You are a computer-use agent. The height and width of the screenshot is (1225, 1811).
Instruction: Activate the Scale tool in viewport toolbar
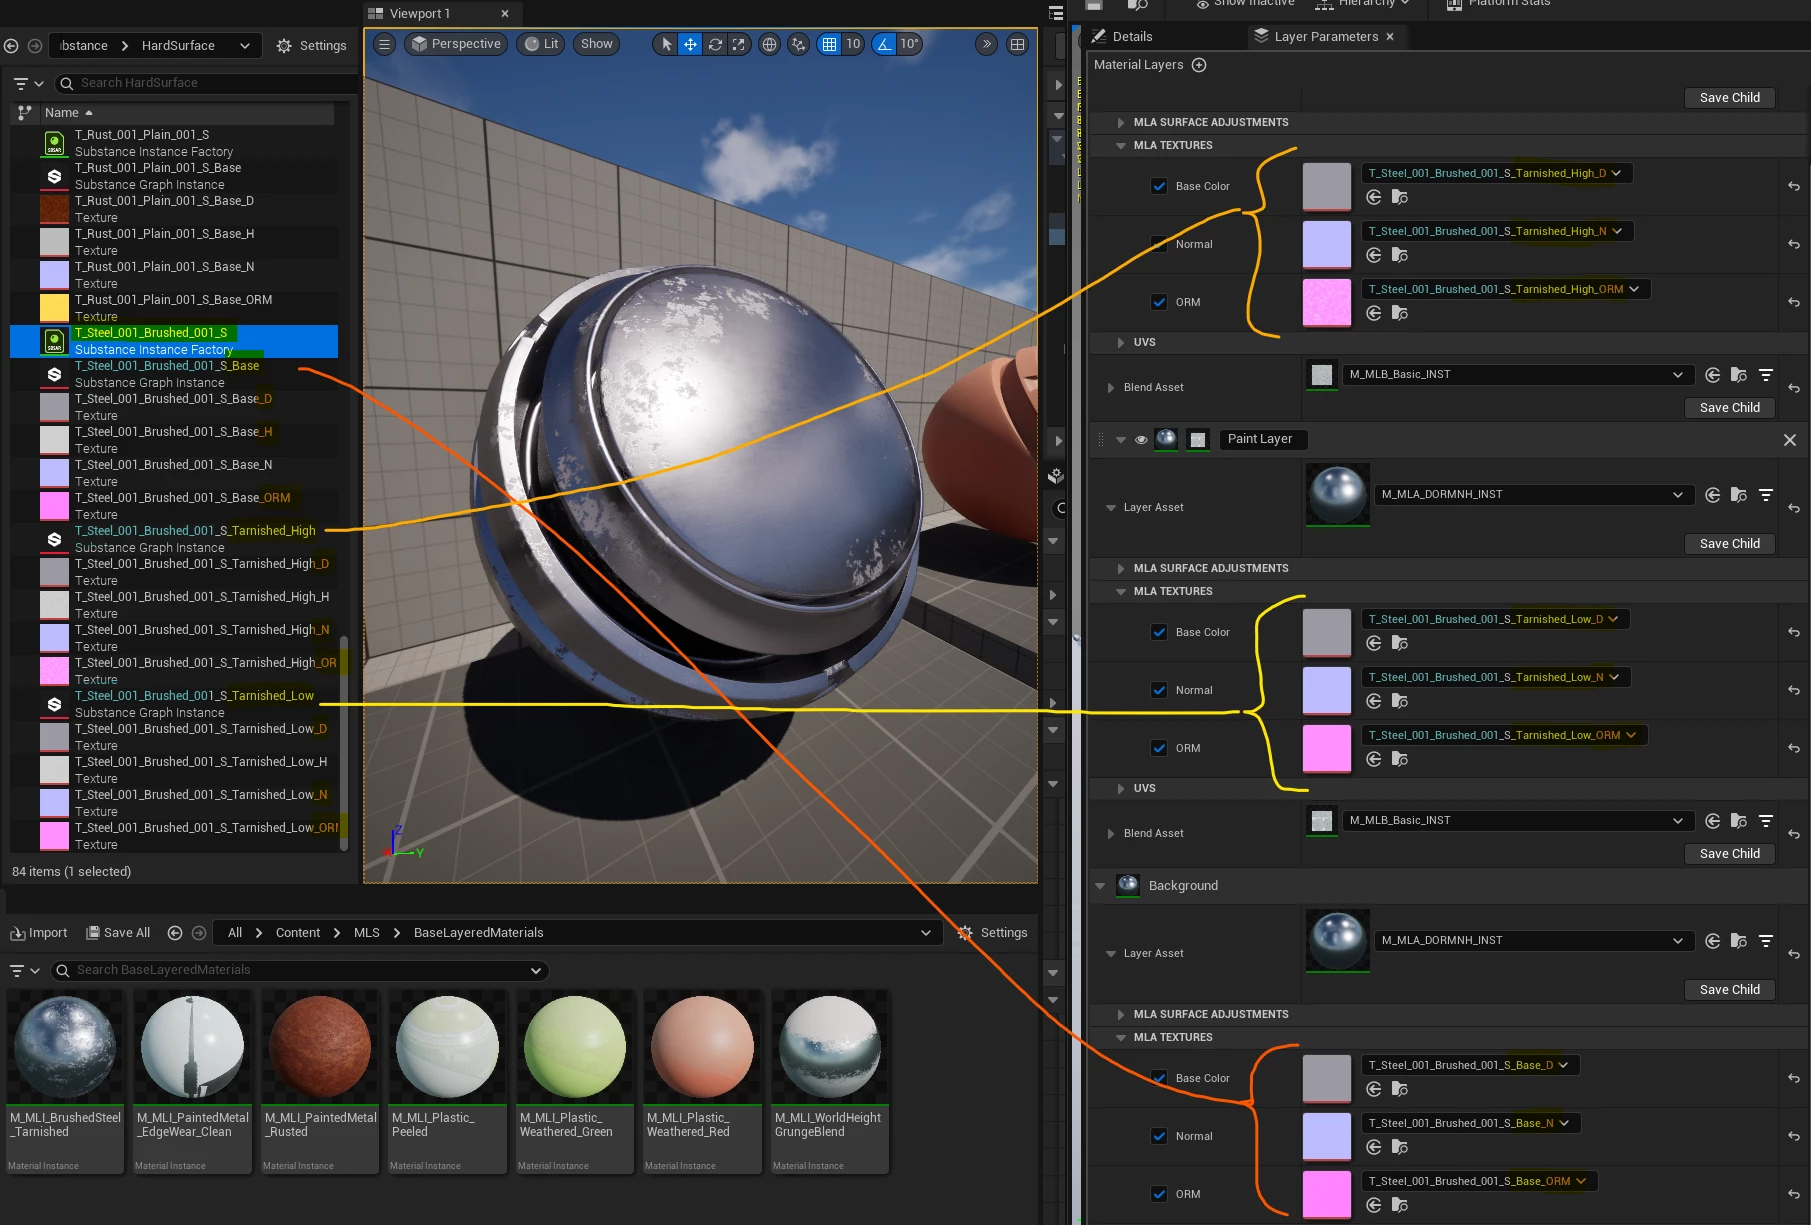click(738, 44)
